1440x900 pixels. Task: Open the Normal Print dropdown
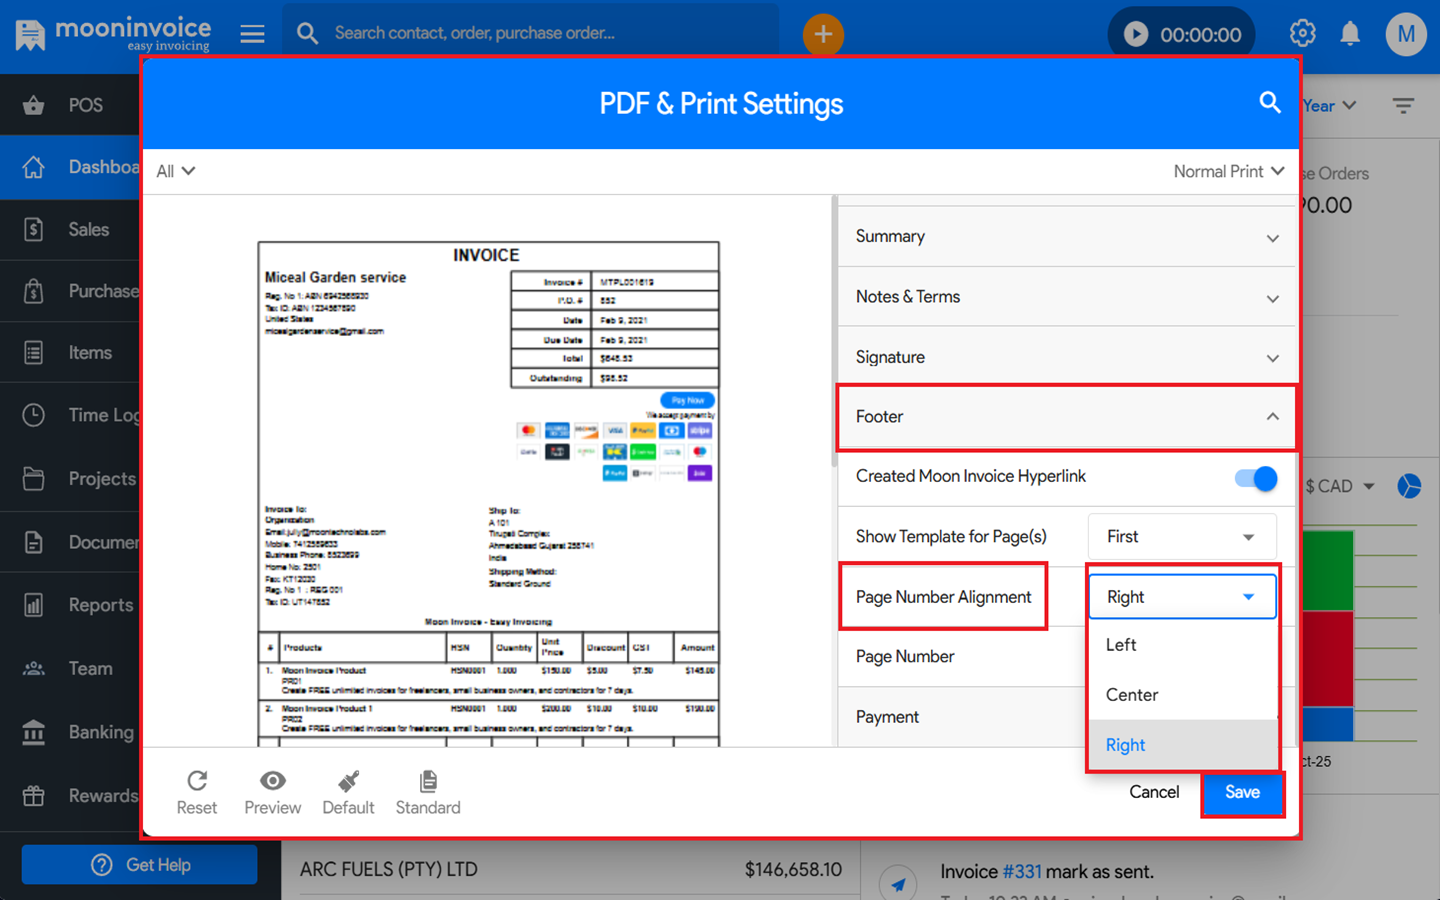pyautogui.click(x=1228, y=172)
